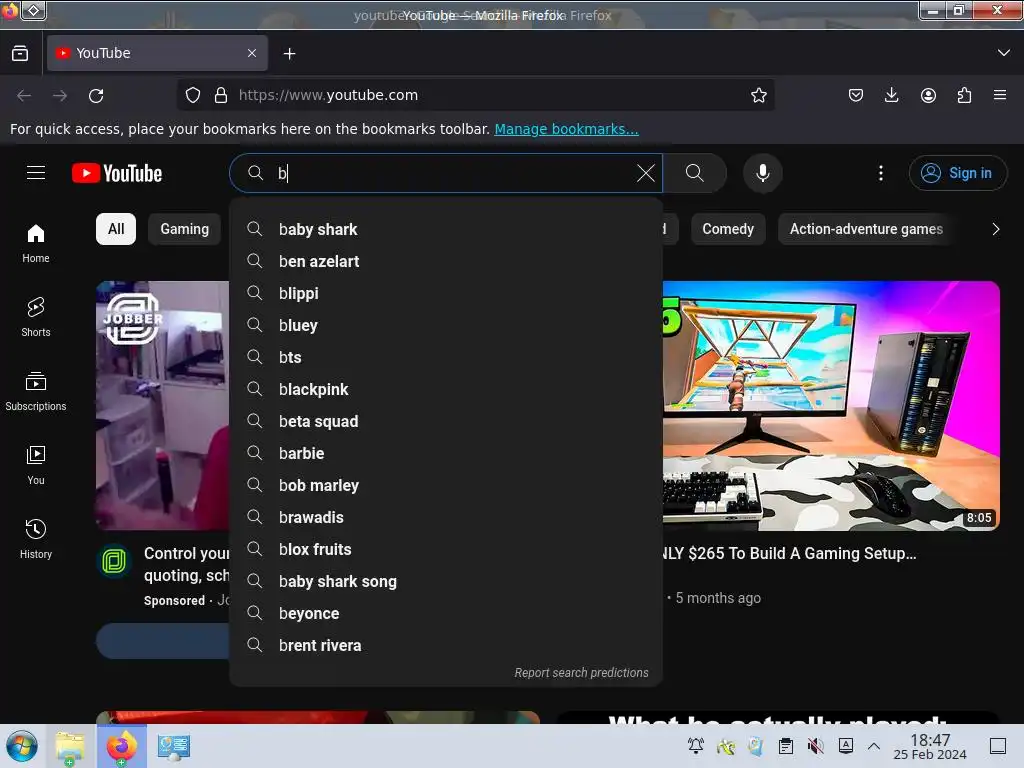Reload the page with the refresh icon
The width and height of the screenshot is (1024, 768).
click(96, 95)
